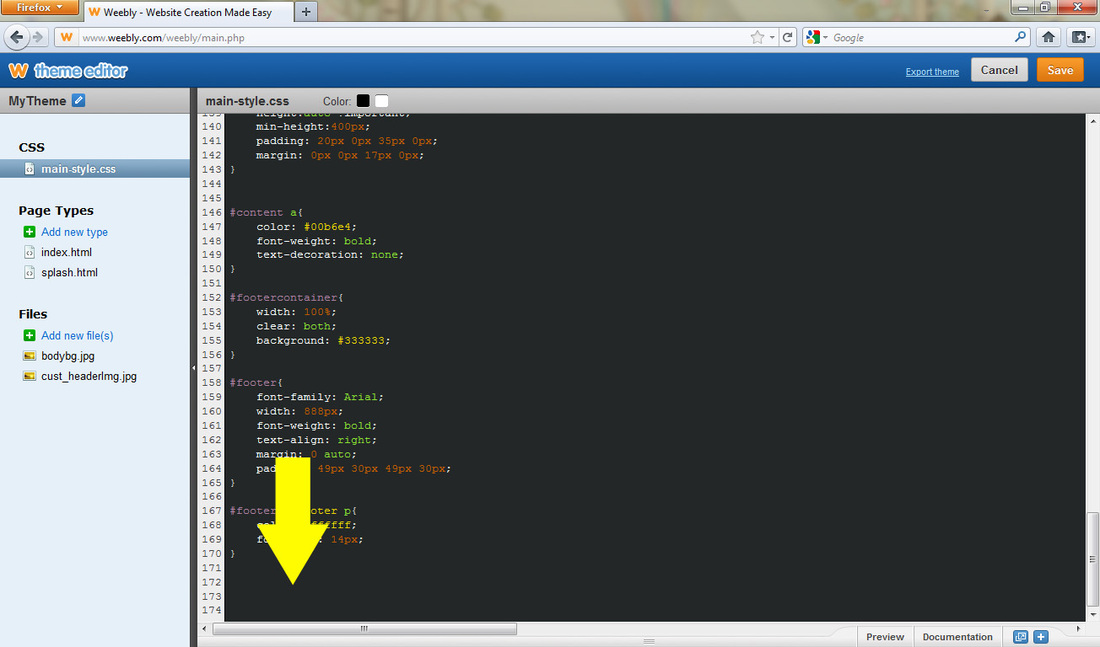
Task: Collapse the sidebar using the divider arrow
Action: coord(193,369)
